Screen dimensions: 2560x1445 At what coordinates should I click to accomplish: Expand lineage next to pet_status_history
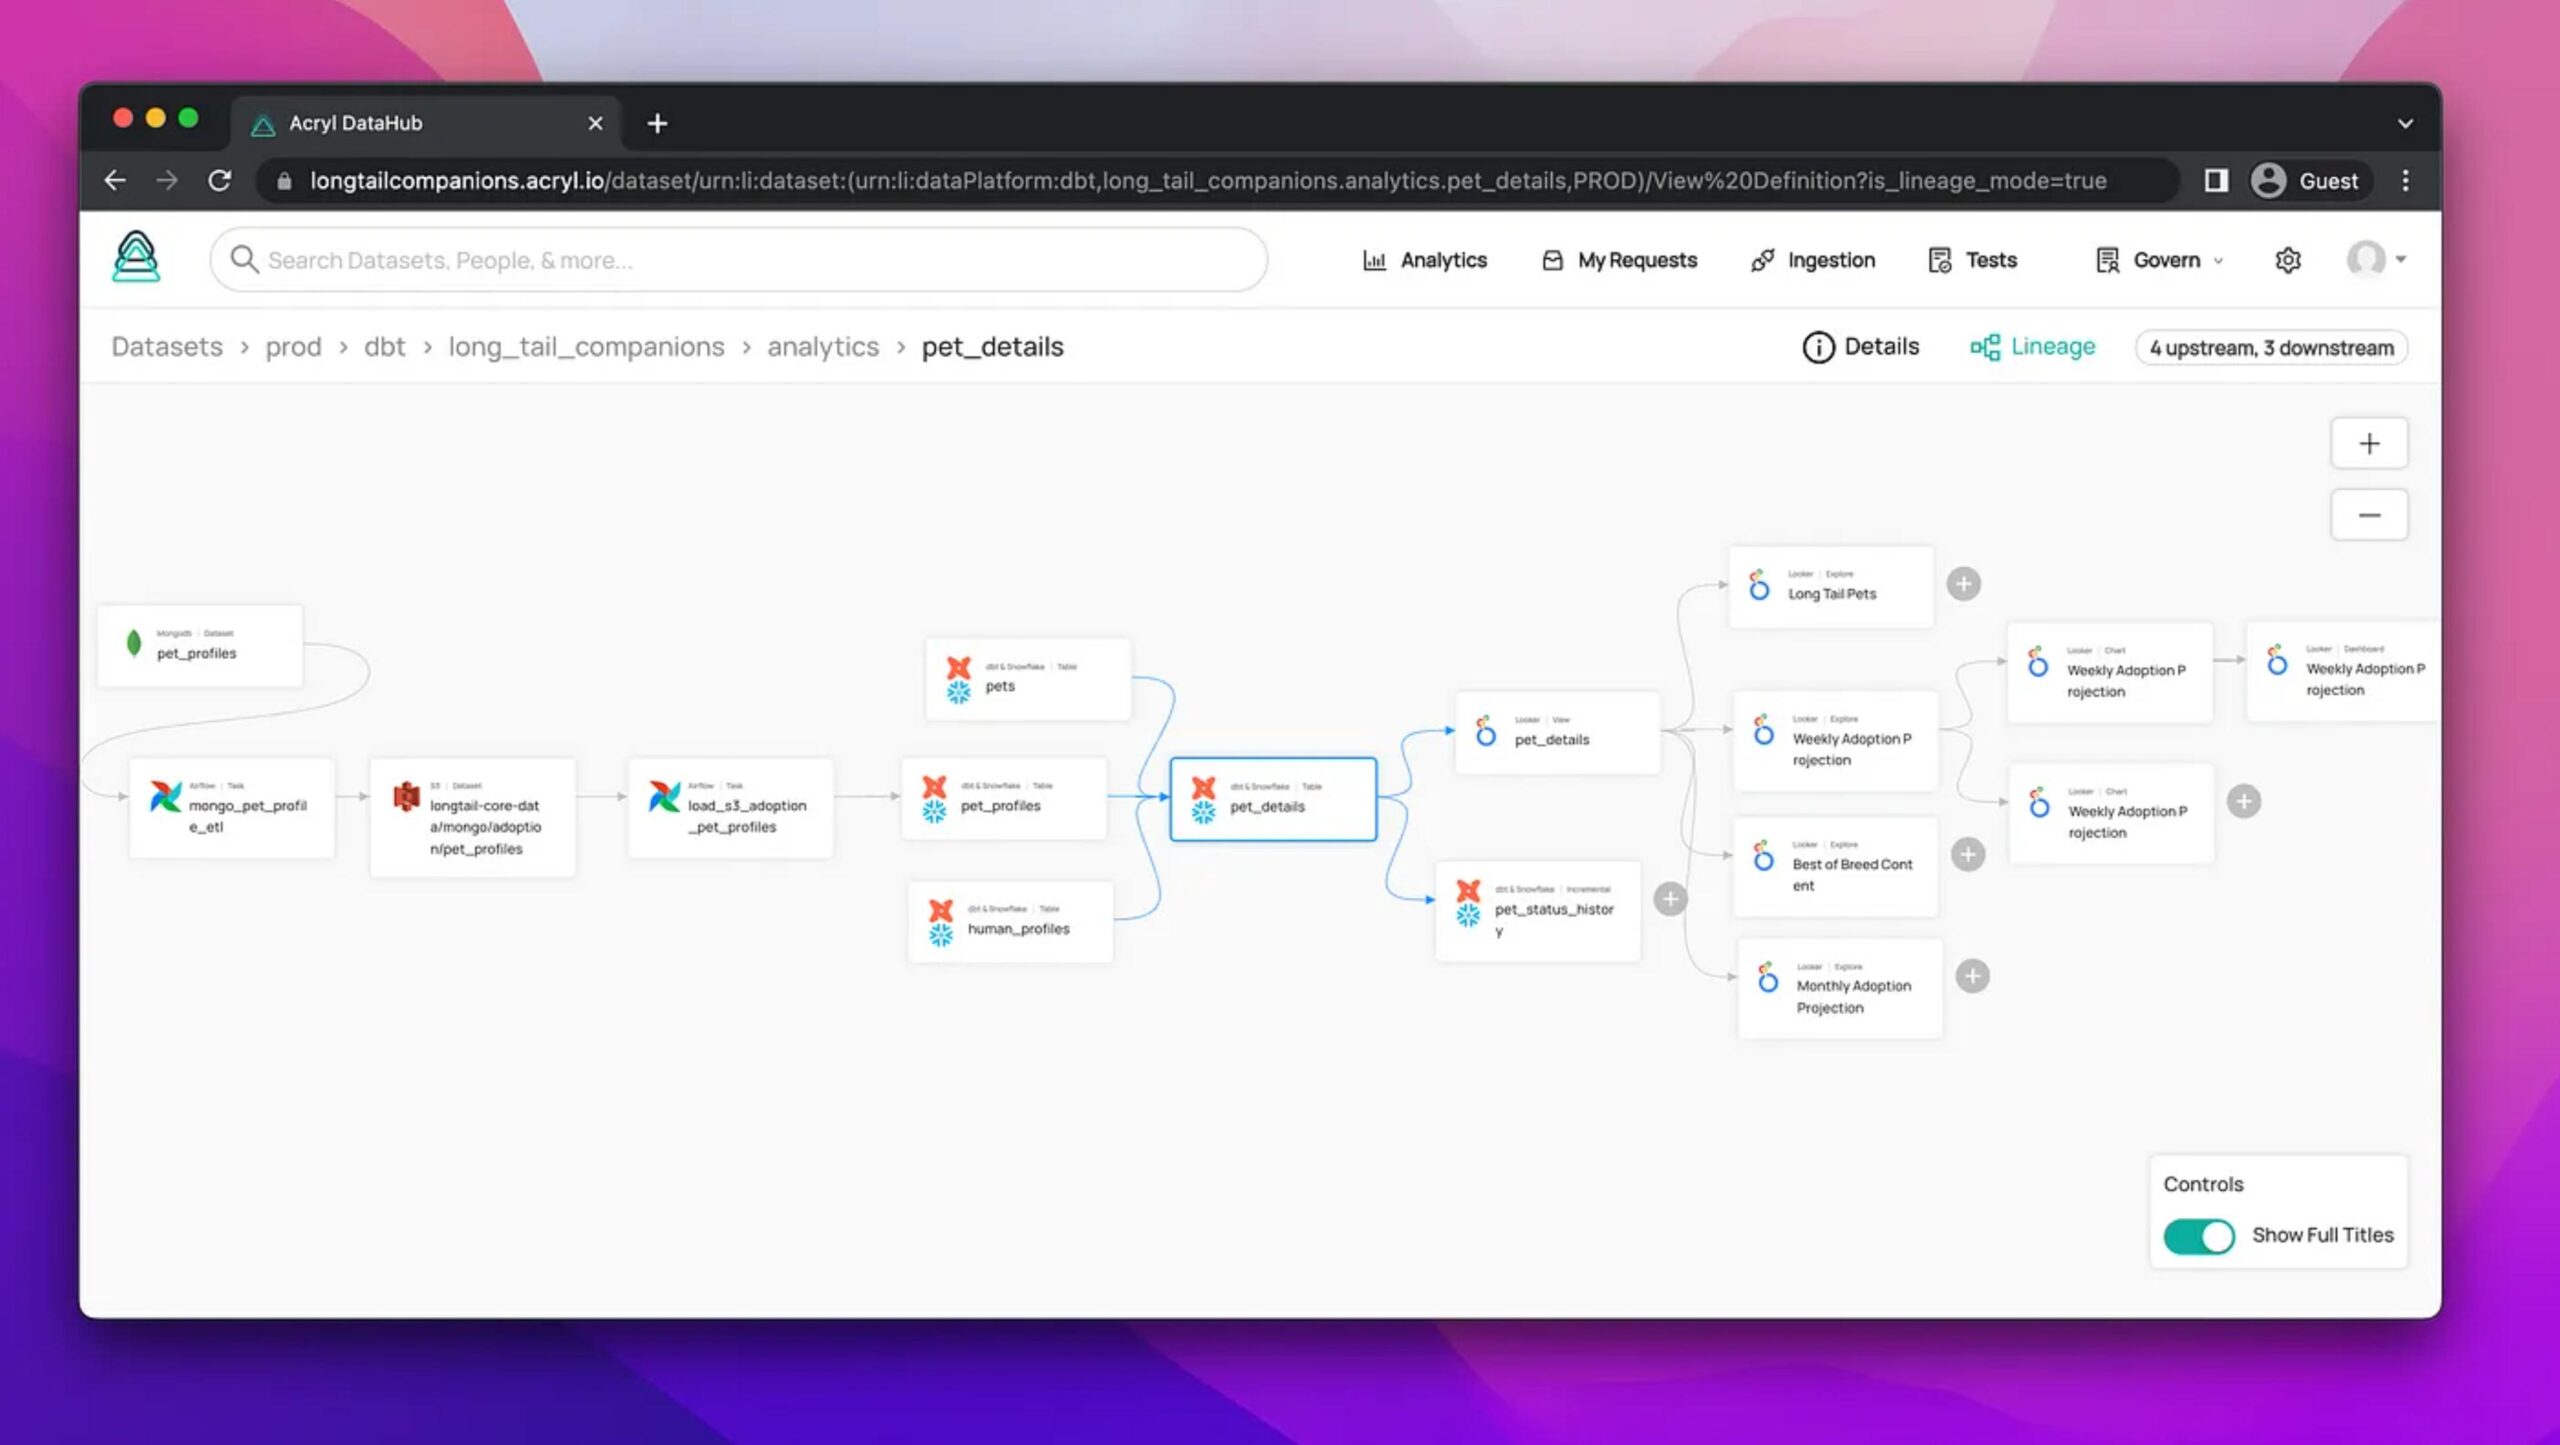point(1670,899)
